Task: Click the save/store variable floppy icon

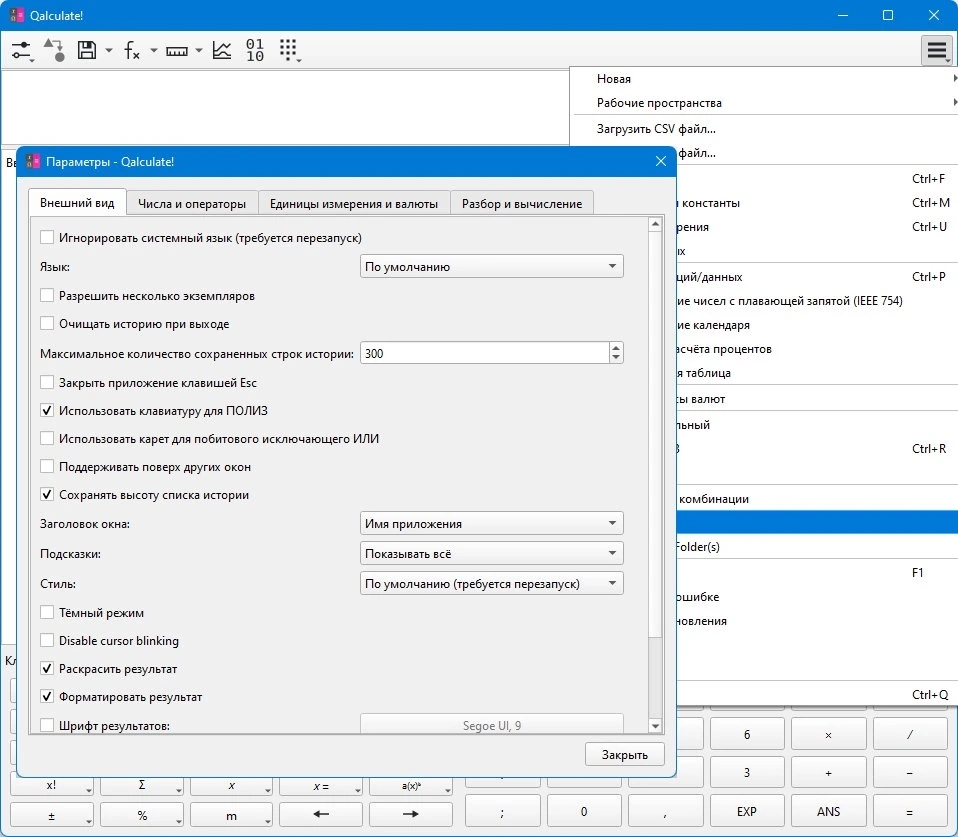Action: (x=87, y=50)
